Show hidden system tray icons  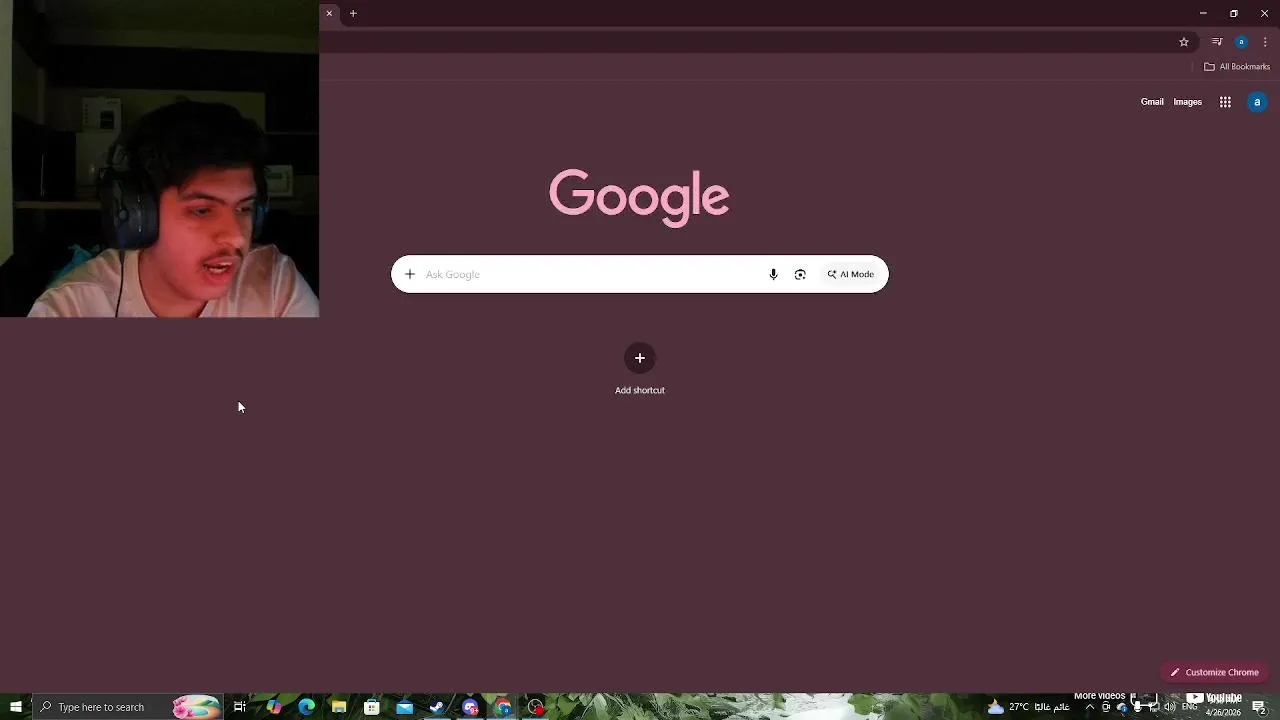click(x=1090, y=707)
